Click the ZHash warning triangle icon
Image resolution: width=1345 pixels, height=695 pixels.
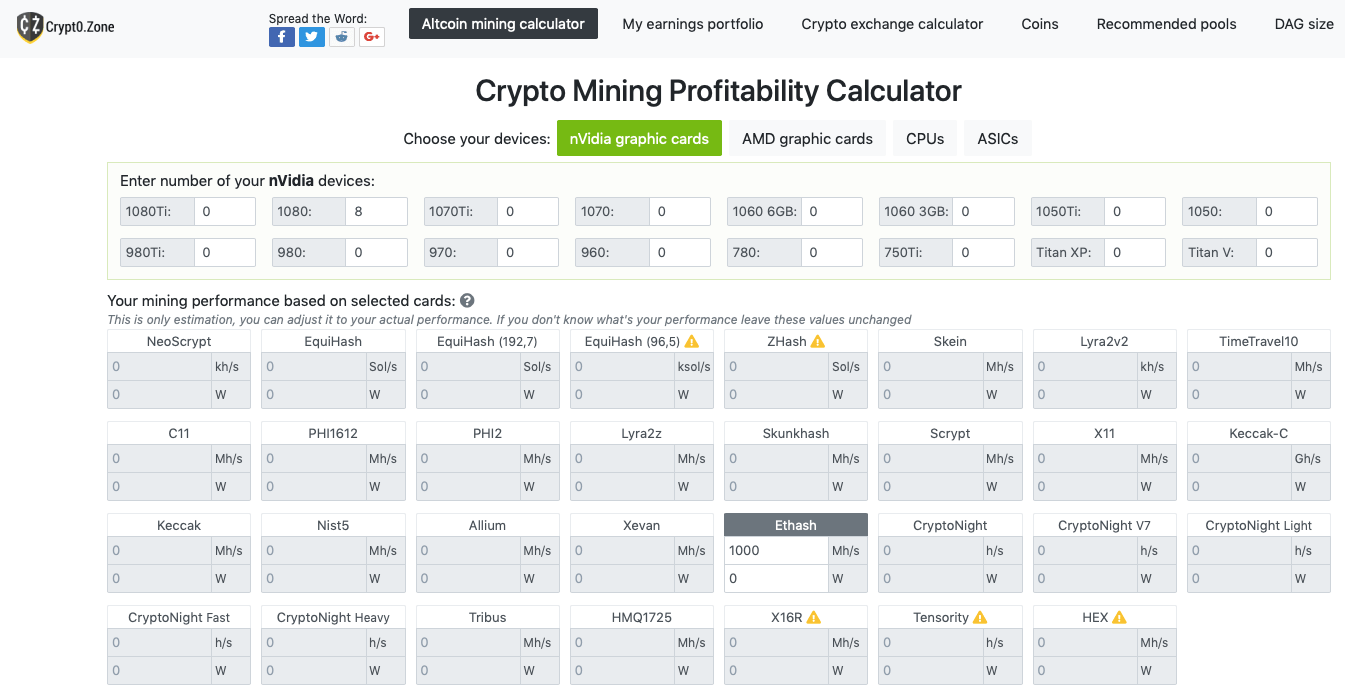click(817, 342)
